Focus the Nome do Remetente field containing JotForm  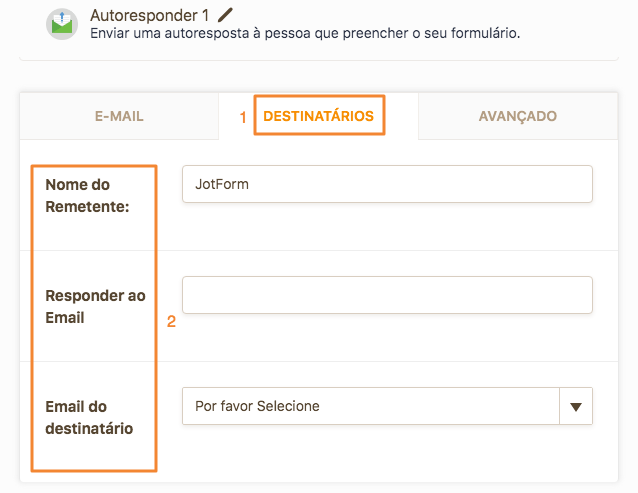pos(387,184)
